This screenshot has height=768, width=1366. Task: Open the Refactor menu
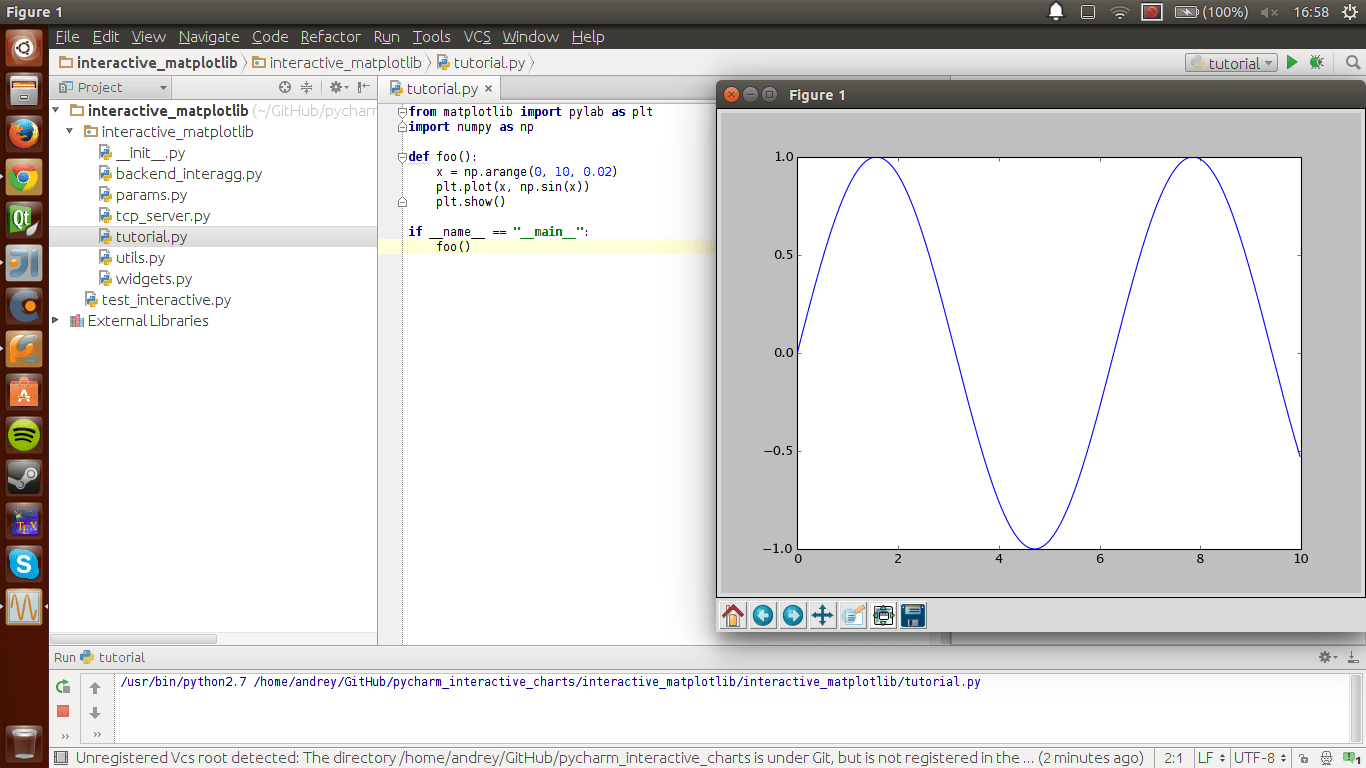pyautogui.click(x=330, y=37)
